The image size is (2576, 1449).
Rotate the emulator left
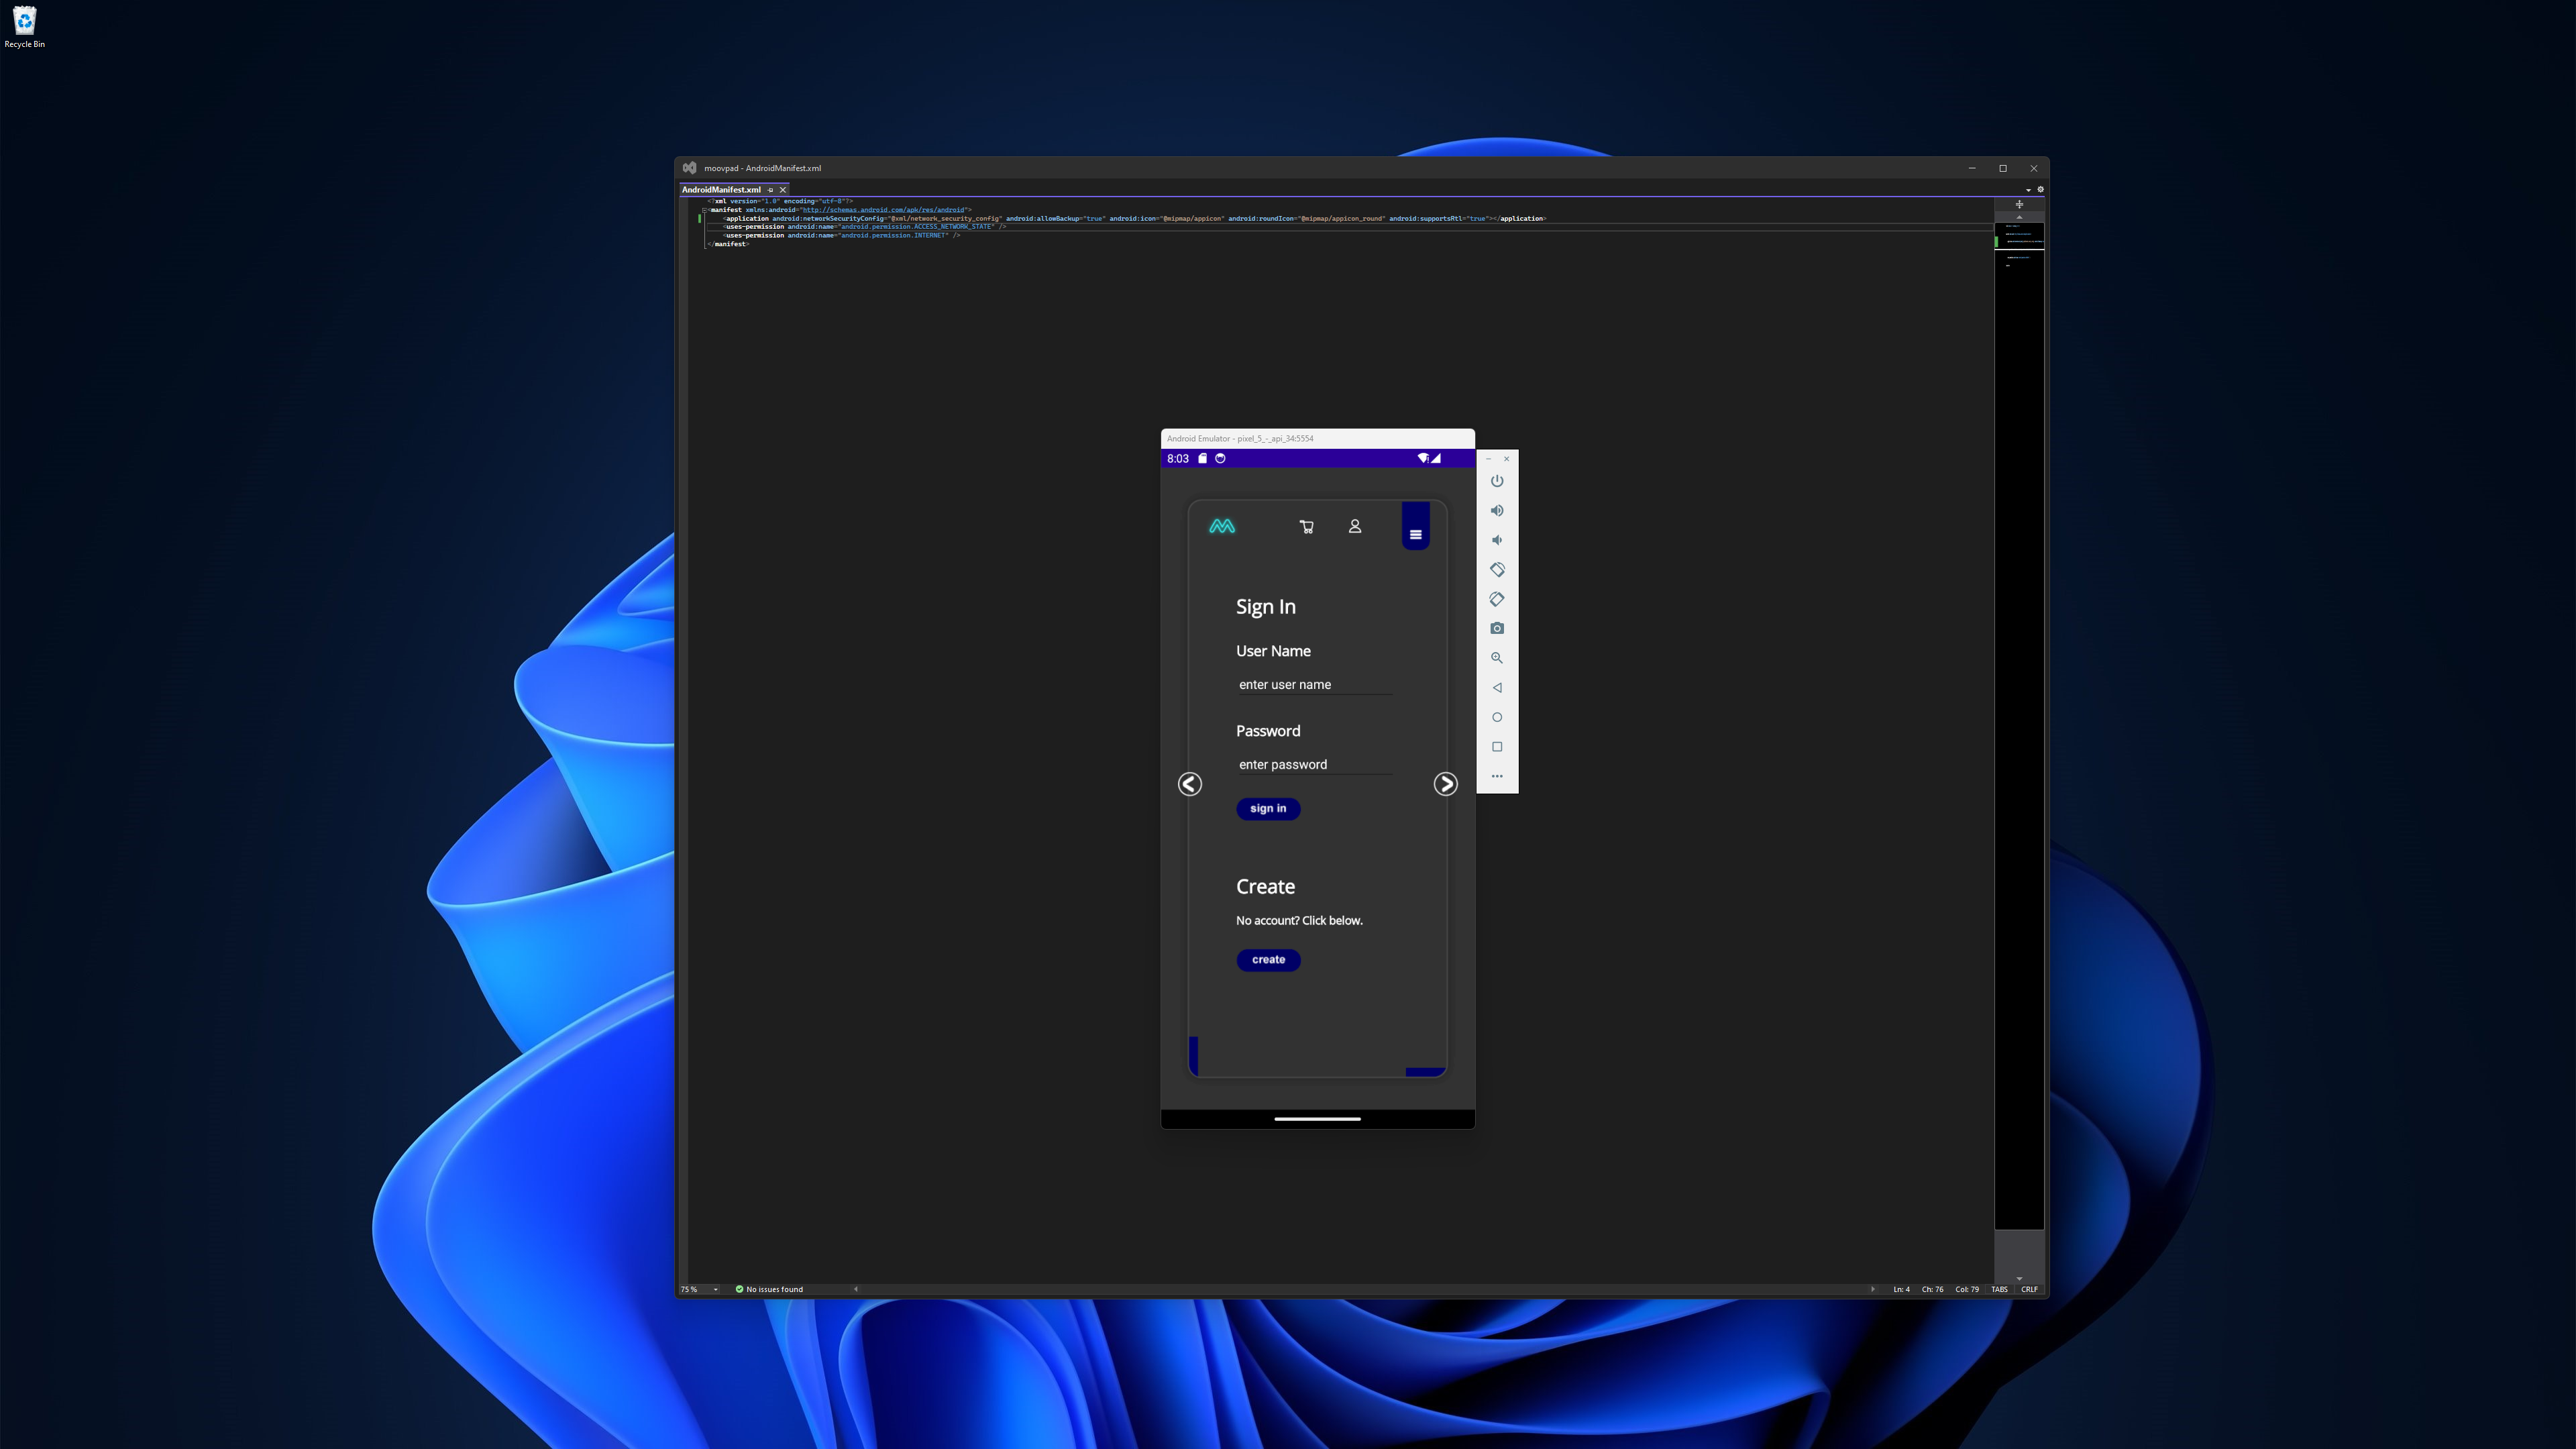[1497, 570]
